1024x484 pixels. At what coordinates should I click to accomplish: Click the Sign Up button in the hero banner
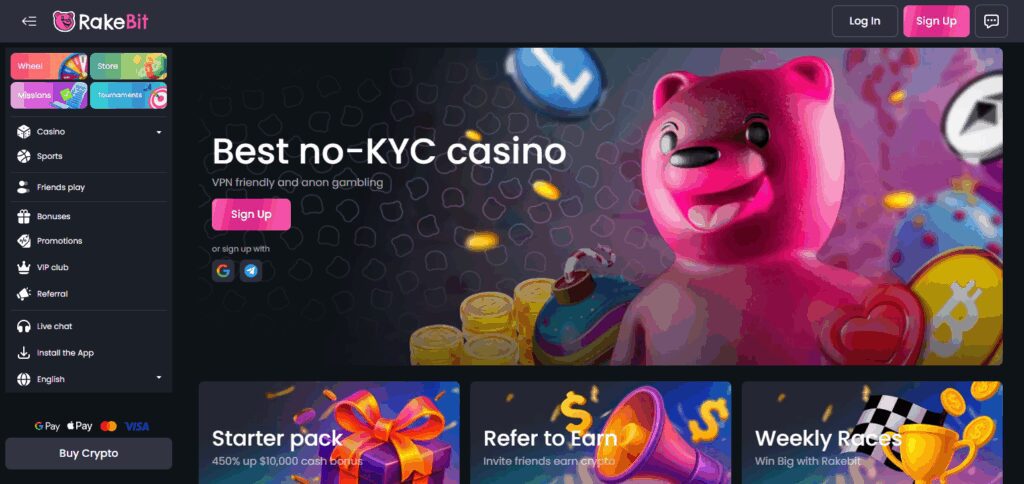[x=251, y=214]
